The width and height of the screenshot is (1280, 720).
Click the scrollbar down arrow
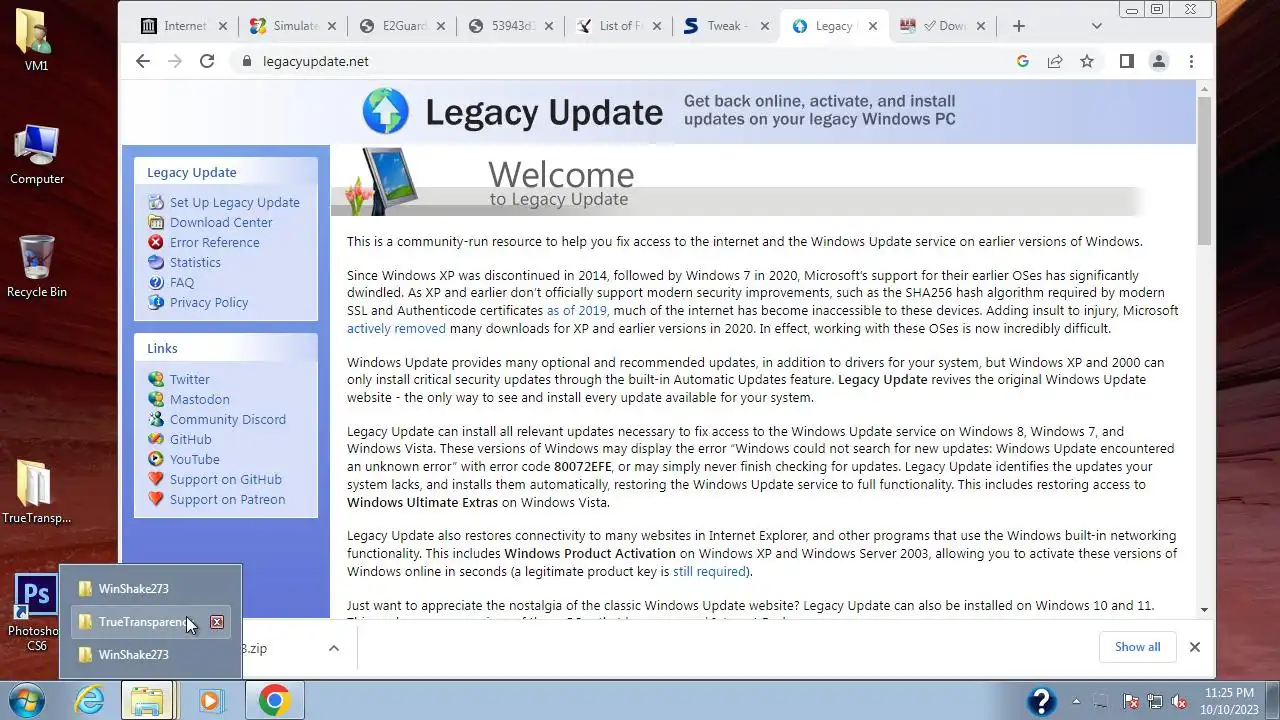[1204, 608]
